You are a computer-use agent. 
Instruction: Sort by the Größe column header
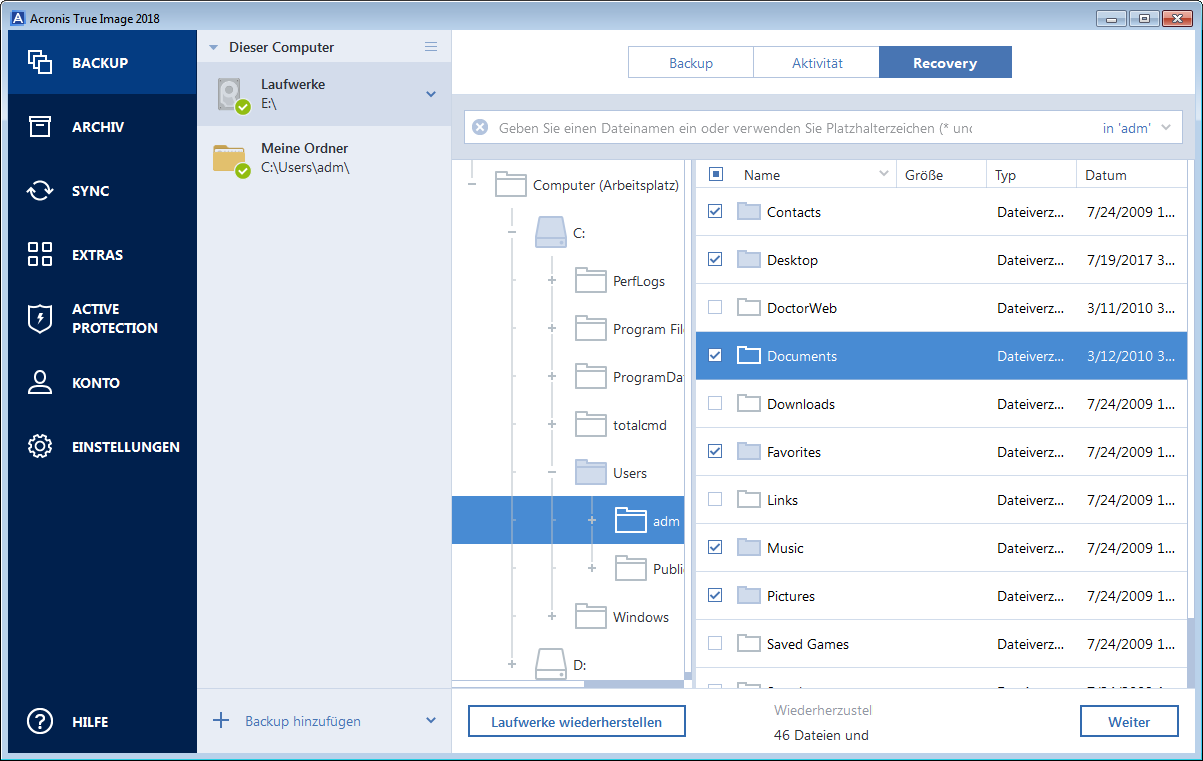[x=941, y=174]
